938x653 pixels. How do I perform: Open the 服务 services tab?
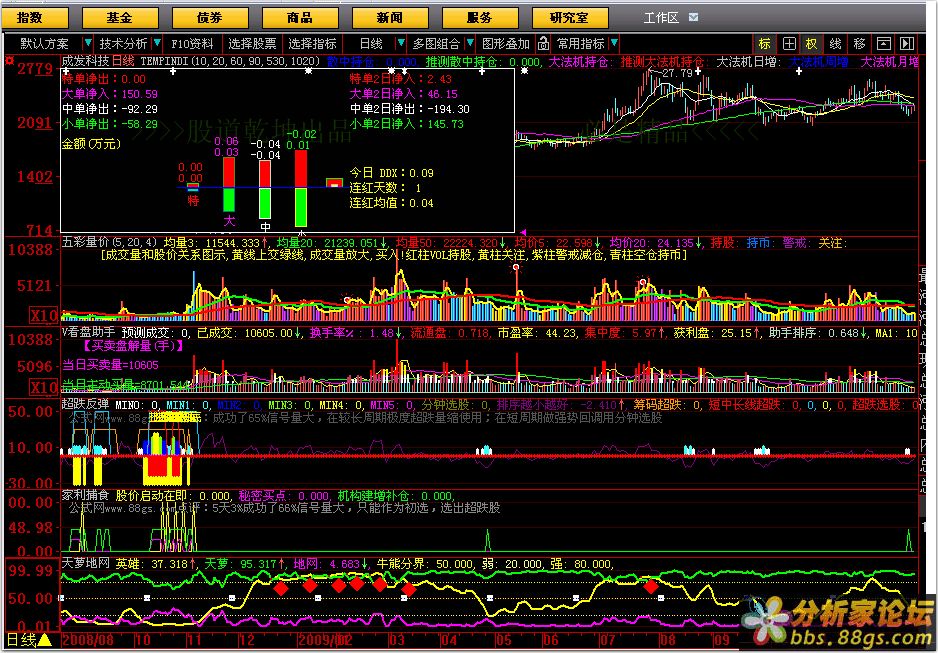[480, 18]
